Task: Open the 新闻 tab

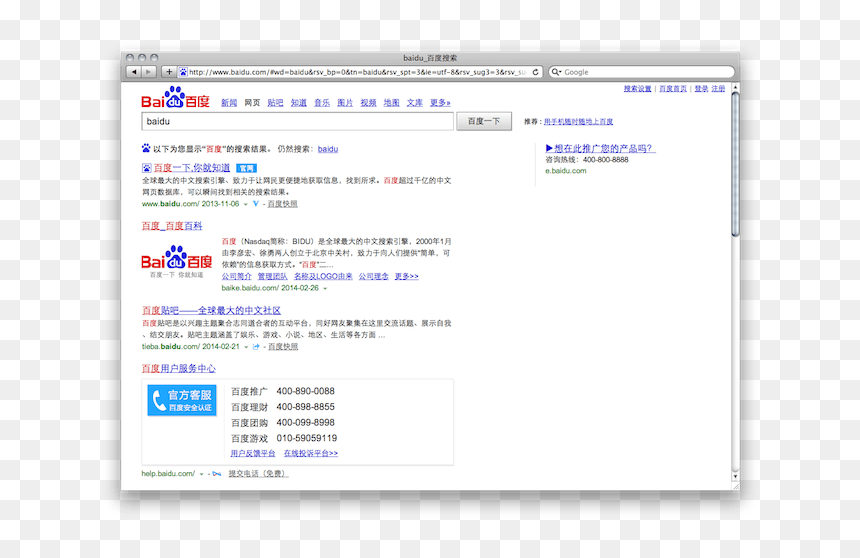Action: (229, 103)
